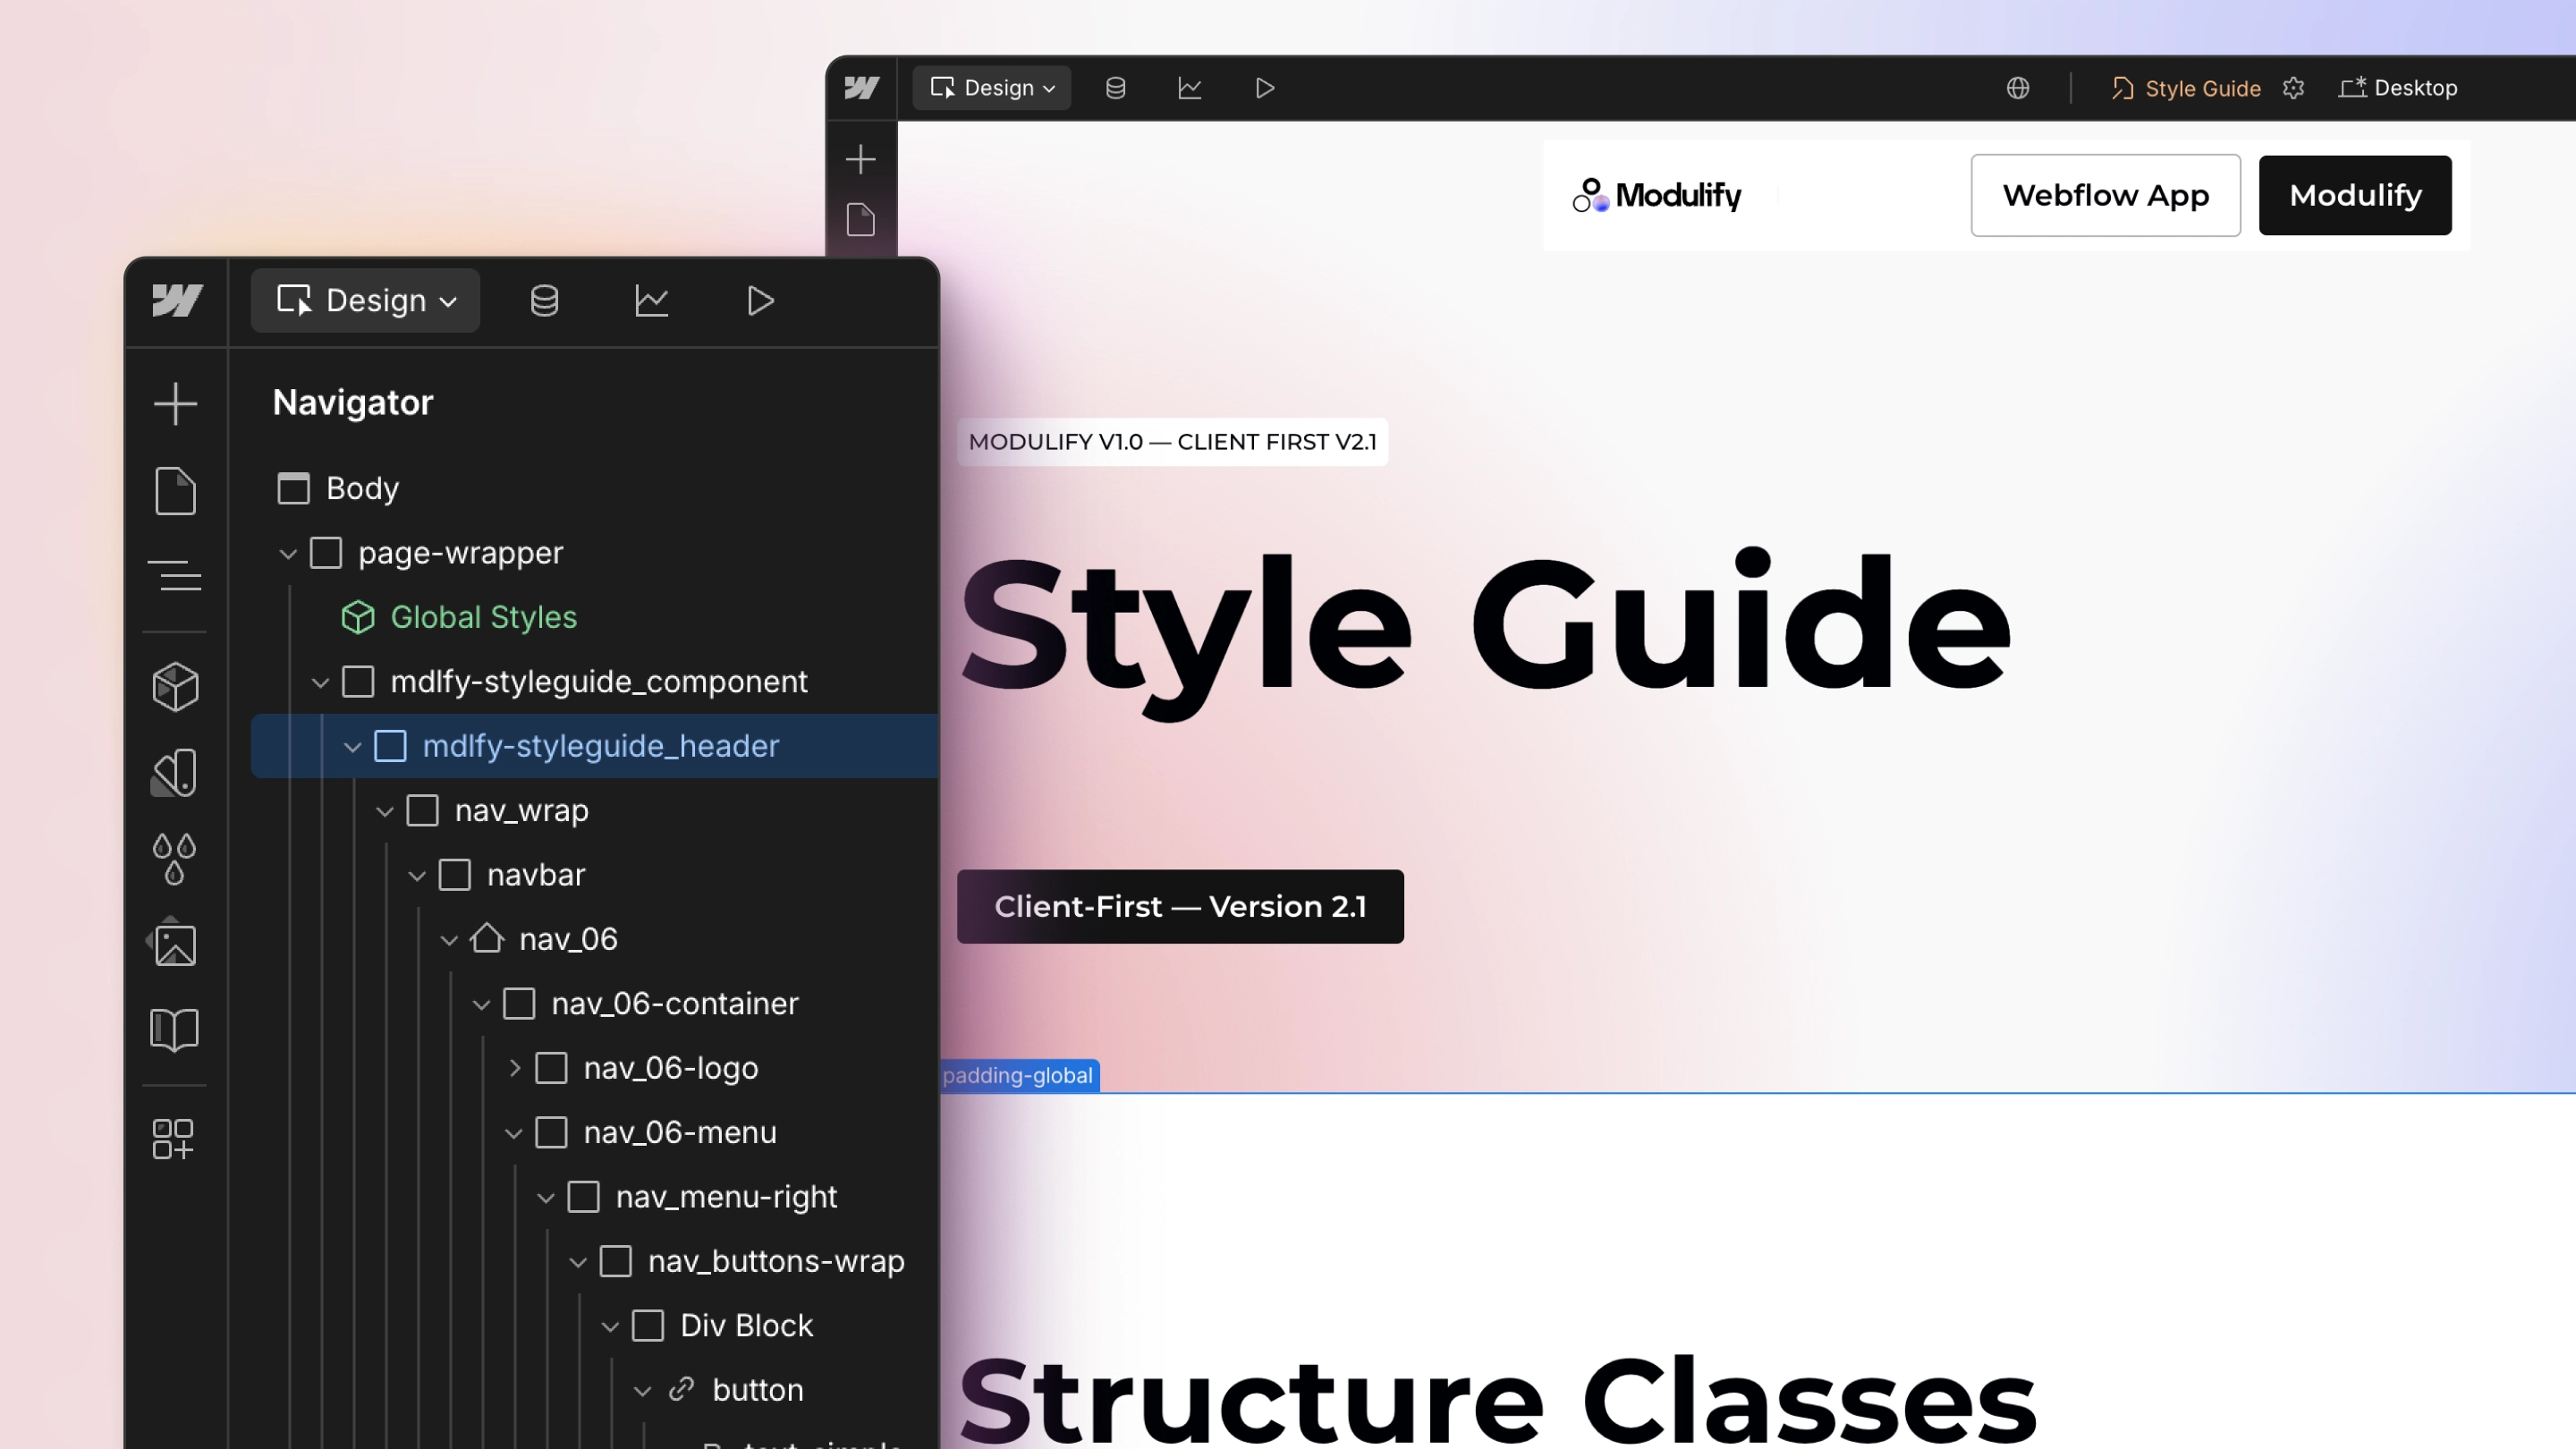Click the Webflow App button on the canvas
Screen dimensions: 2576x1449
2105,195
